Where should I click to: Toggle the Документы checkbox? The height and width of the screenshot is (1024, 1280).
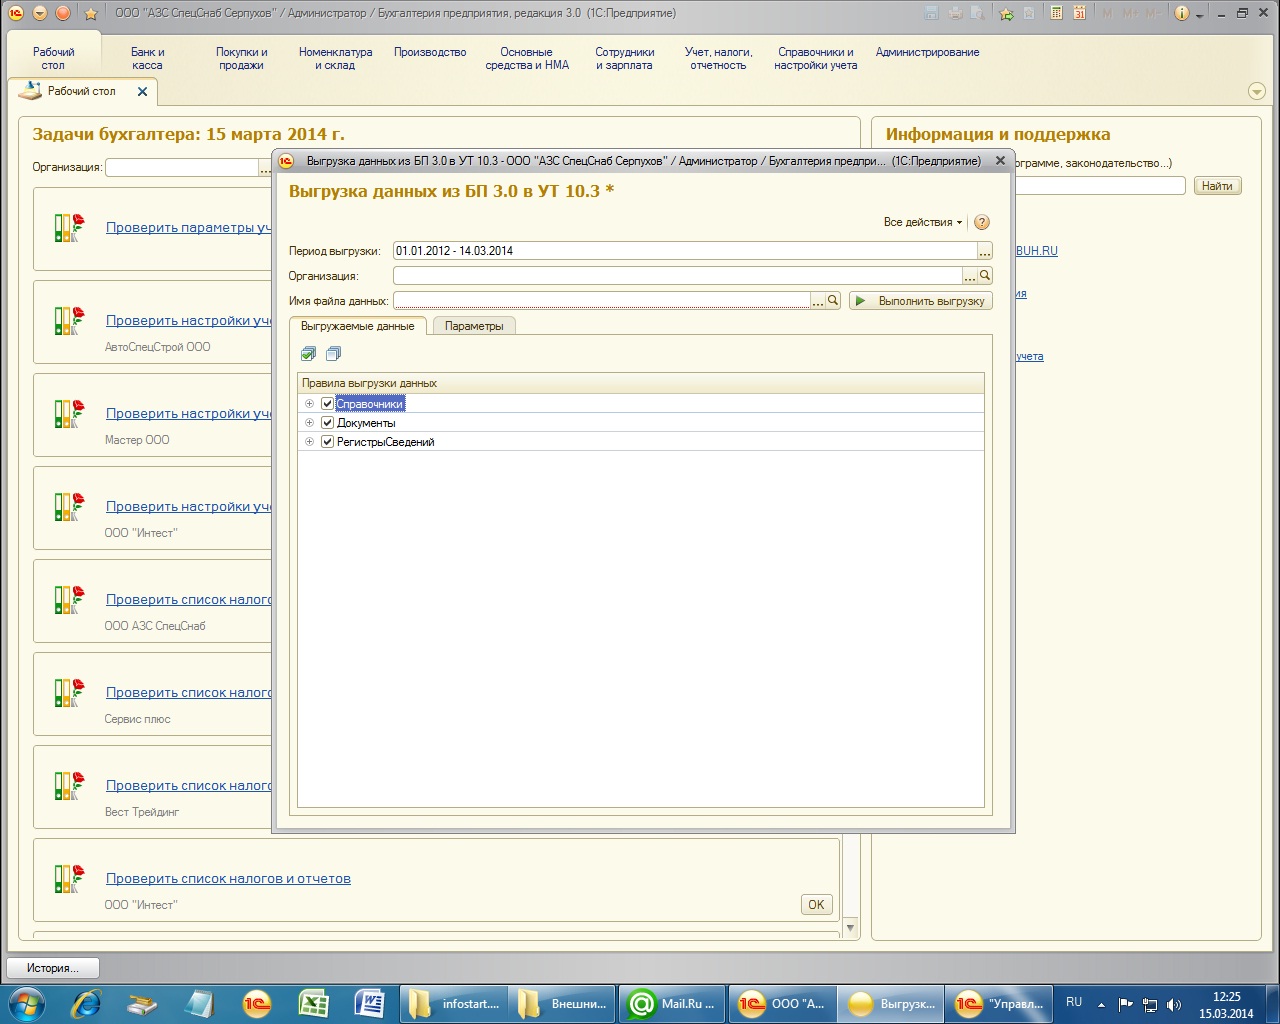click(327, 423)
